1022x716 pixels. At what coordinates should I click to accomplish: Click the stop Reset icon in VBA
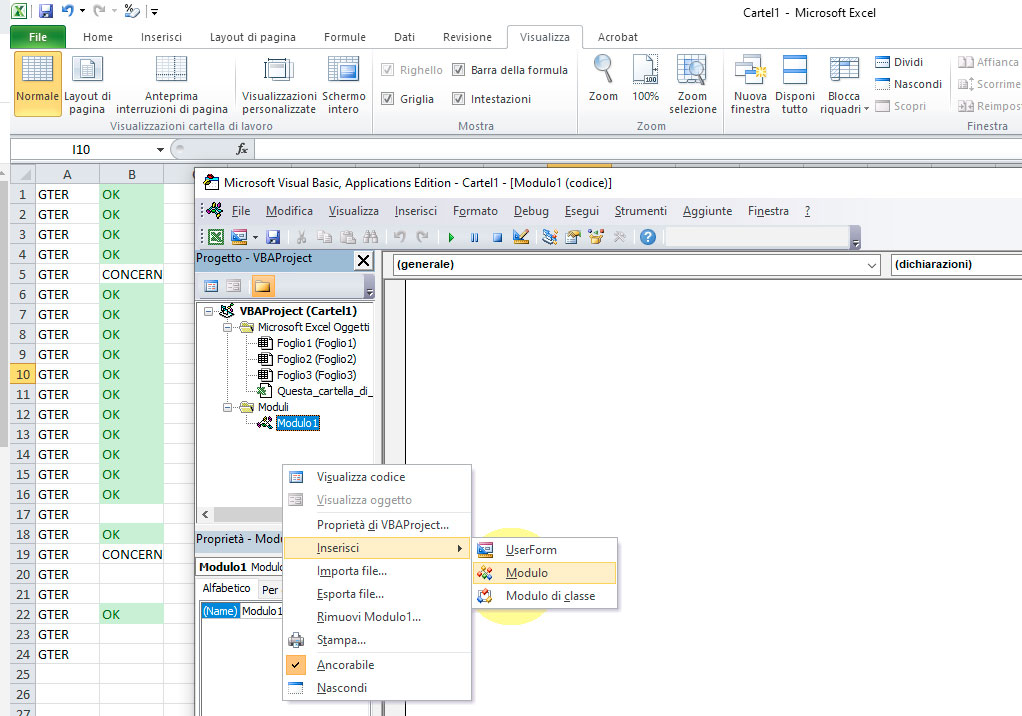click(497, 238)
